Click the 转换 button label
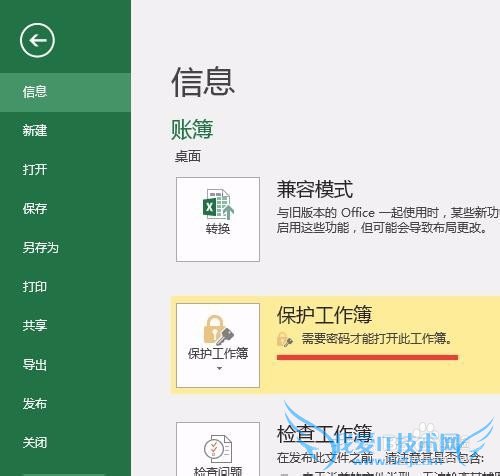 [x=218, y=229]
